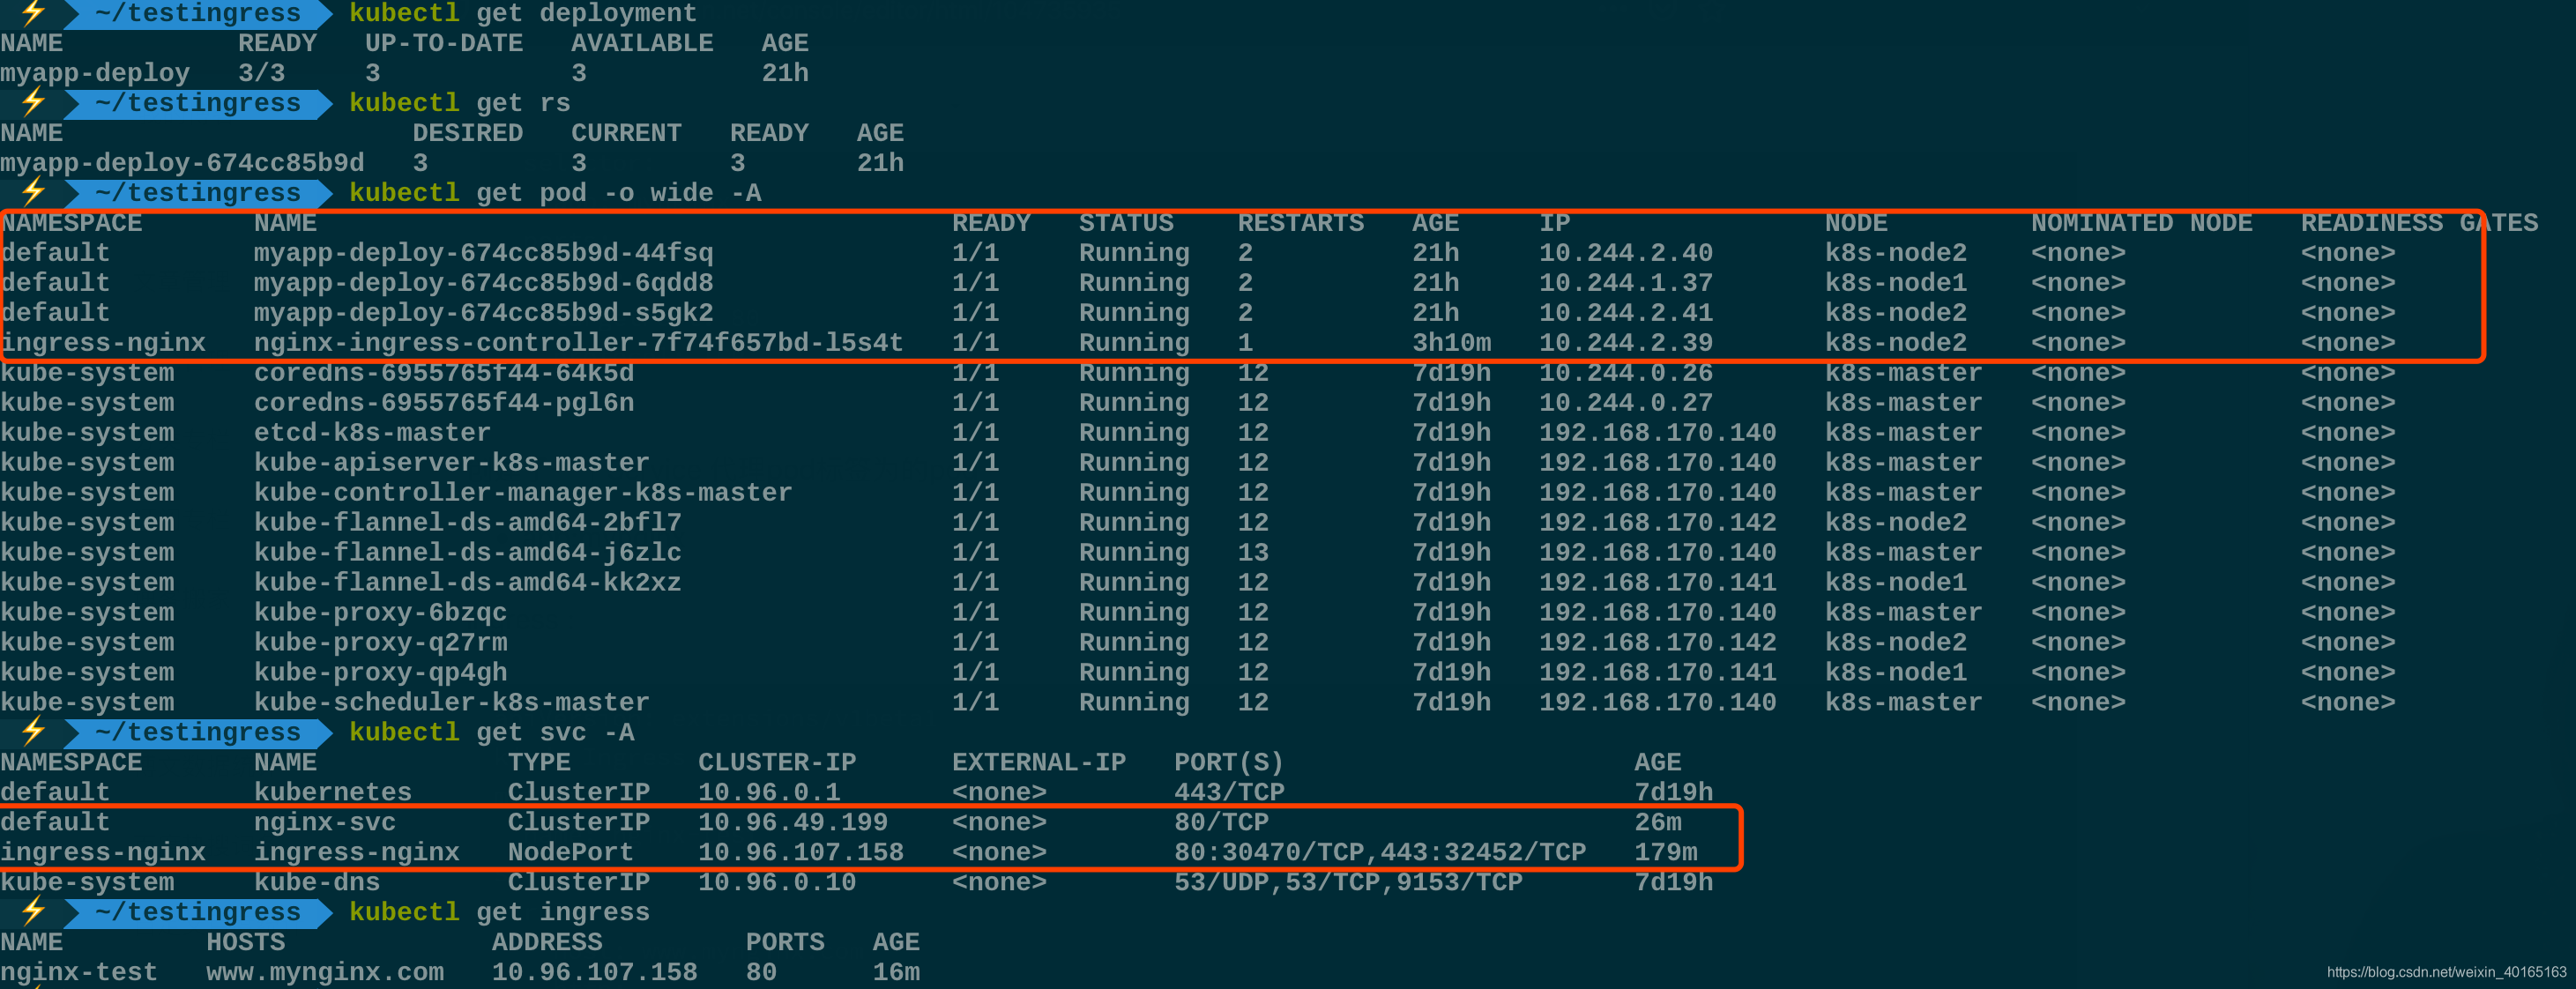Click the ~/testingress path segment before 'get ingress'
This screenshot has width=2576, height=989.
[x=198, y=912]
